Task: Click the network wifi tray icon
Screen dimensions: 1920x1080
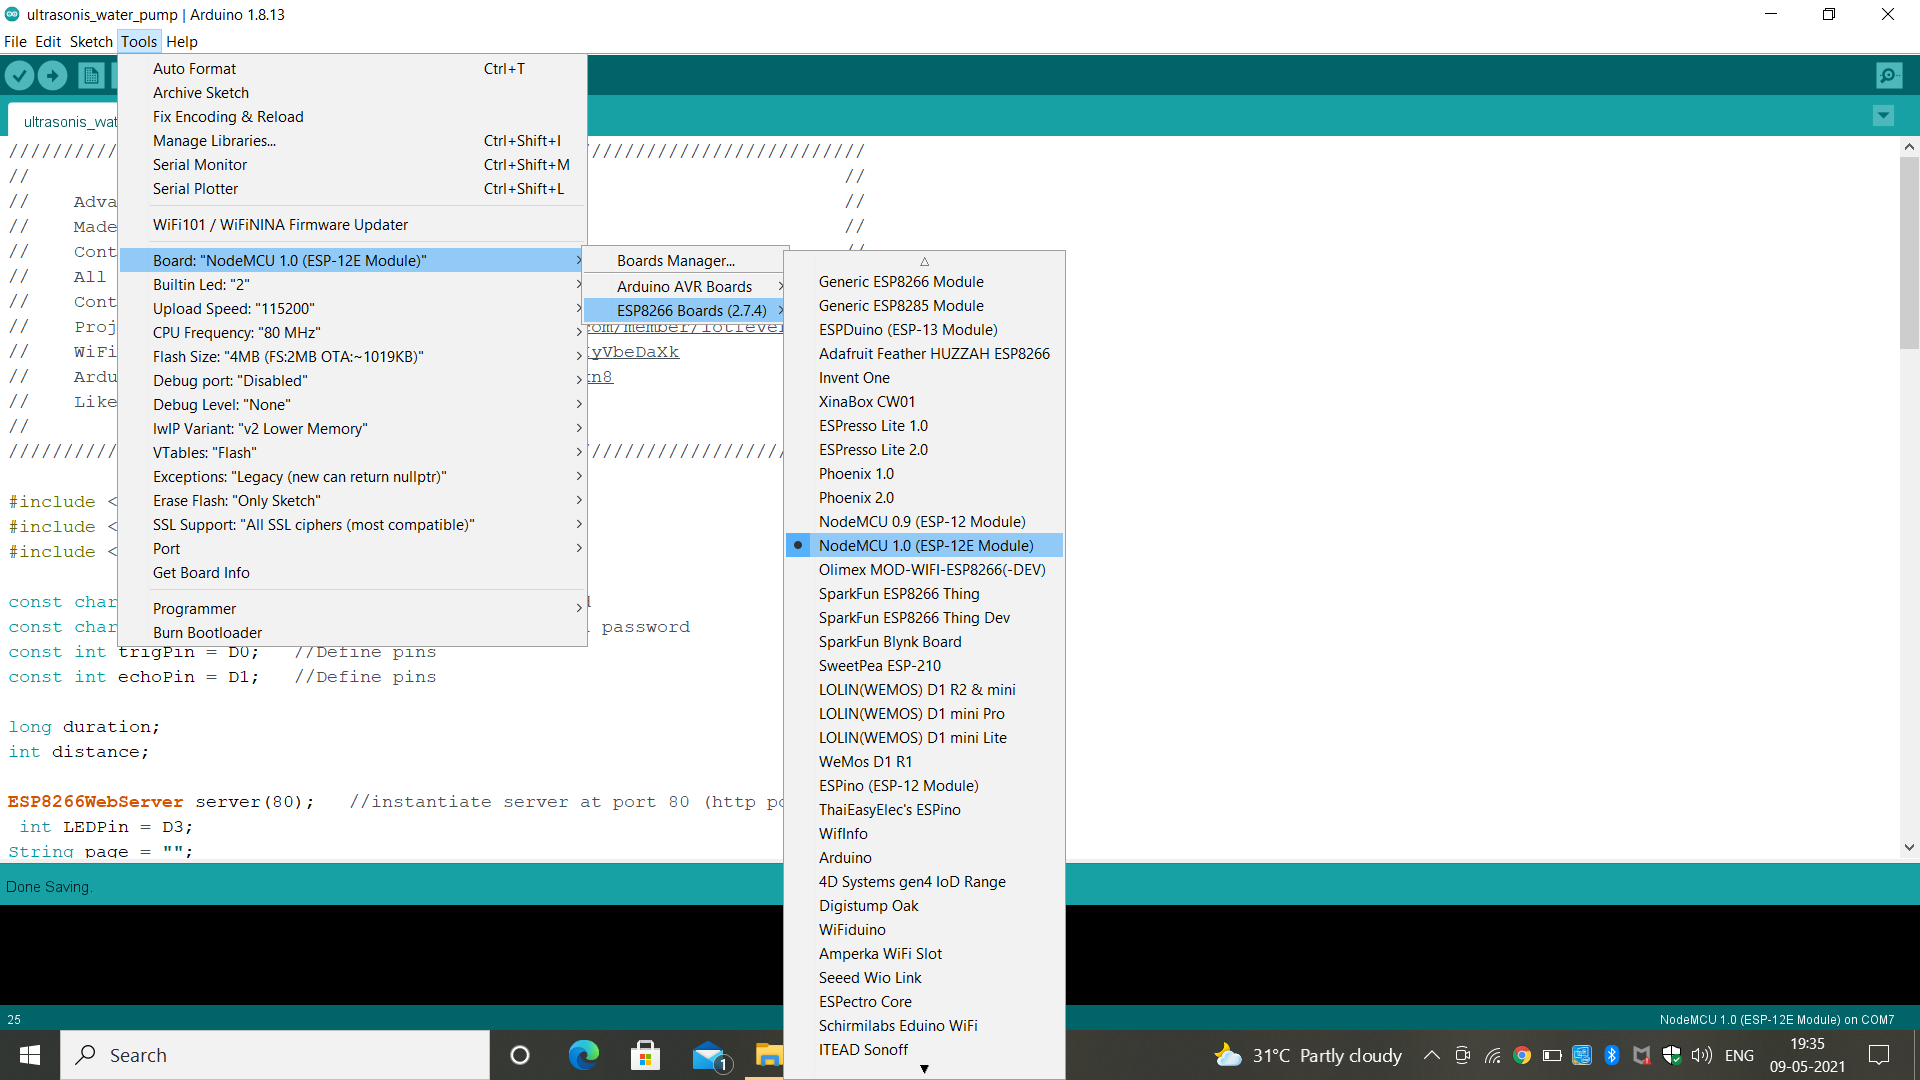Action: click(1492, 1055)
